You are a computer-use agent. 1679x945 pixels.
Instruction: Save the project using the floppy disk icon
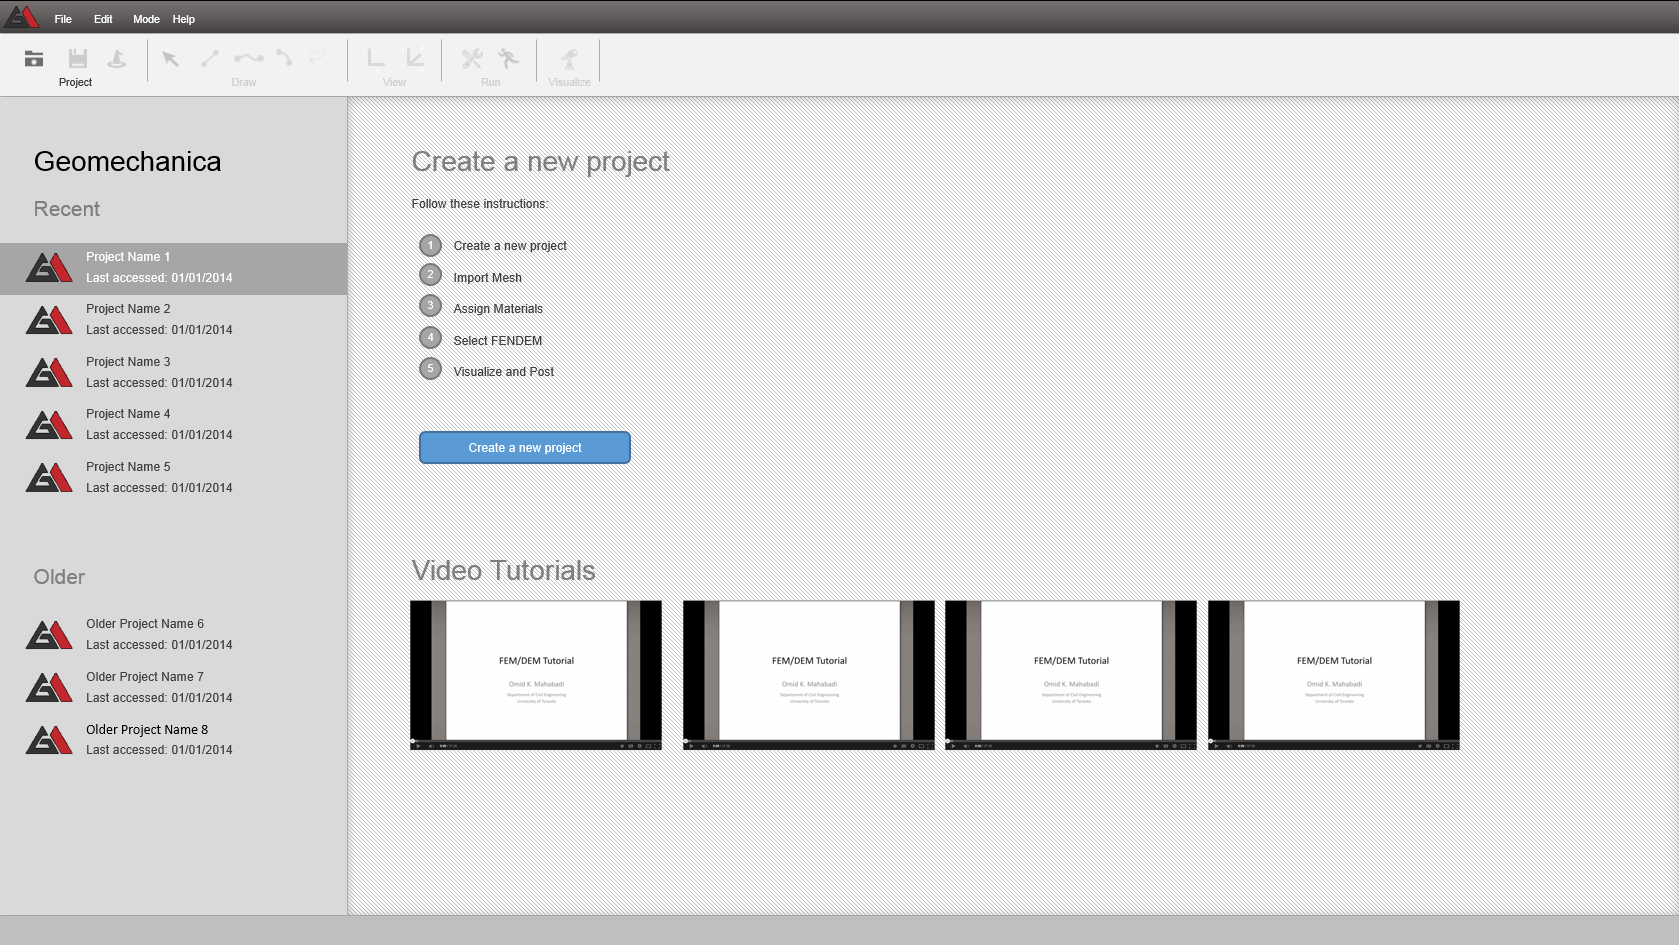tap(78, 60)
